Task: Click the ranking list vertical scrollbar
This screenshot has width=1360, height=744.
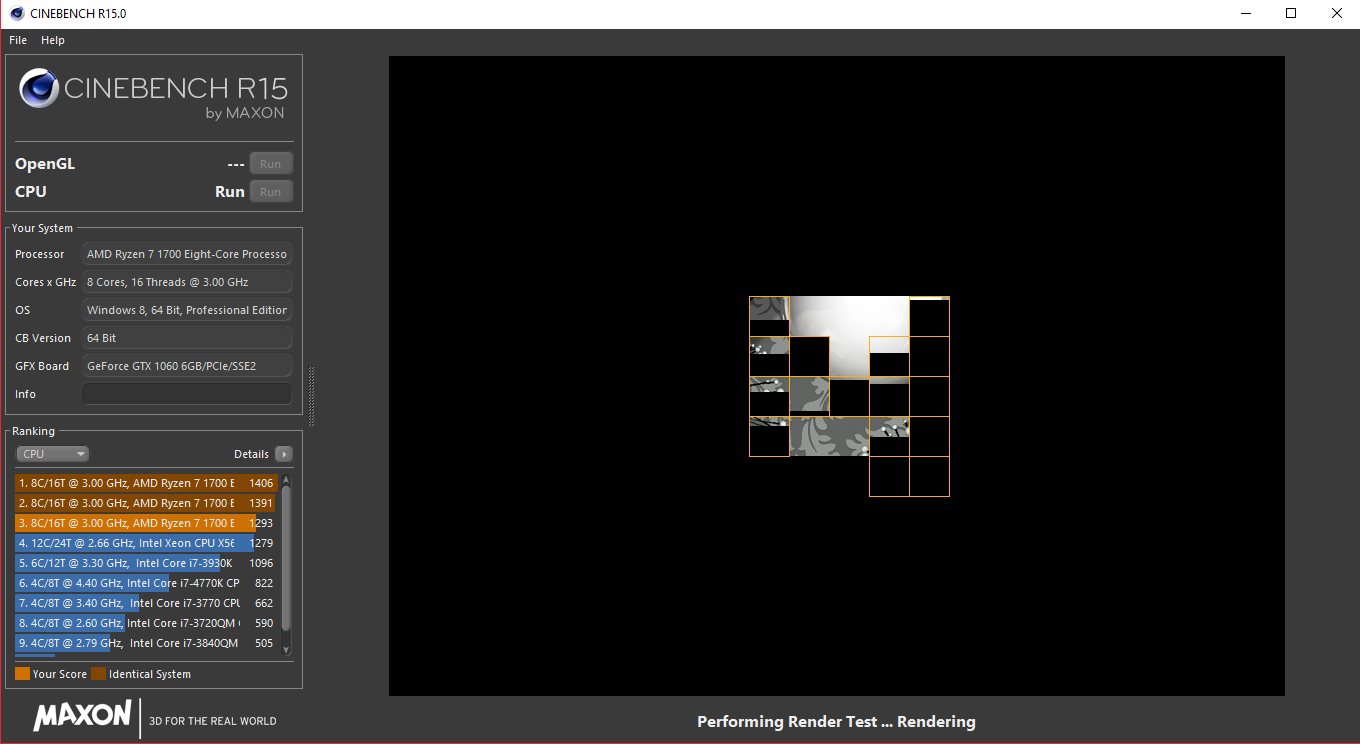Action: pyautogui.click(x=286, y=565)
